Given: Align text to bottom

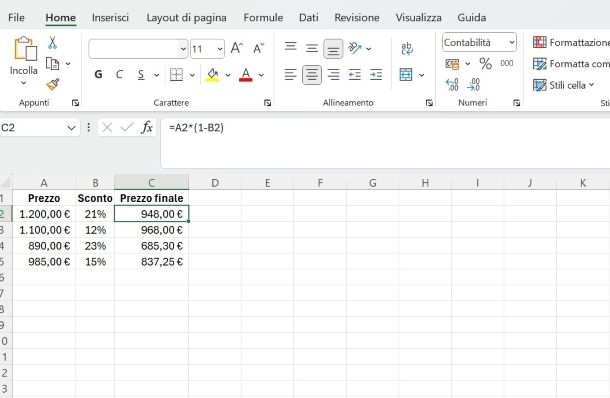Looking at the screenshot, I should [x=333, y=49].
